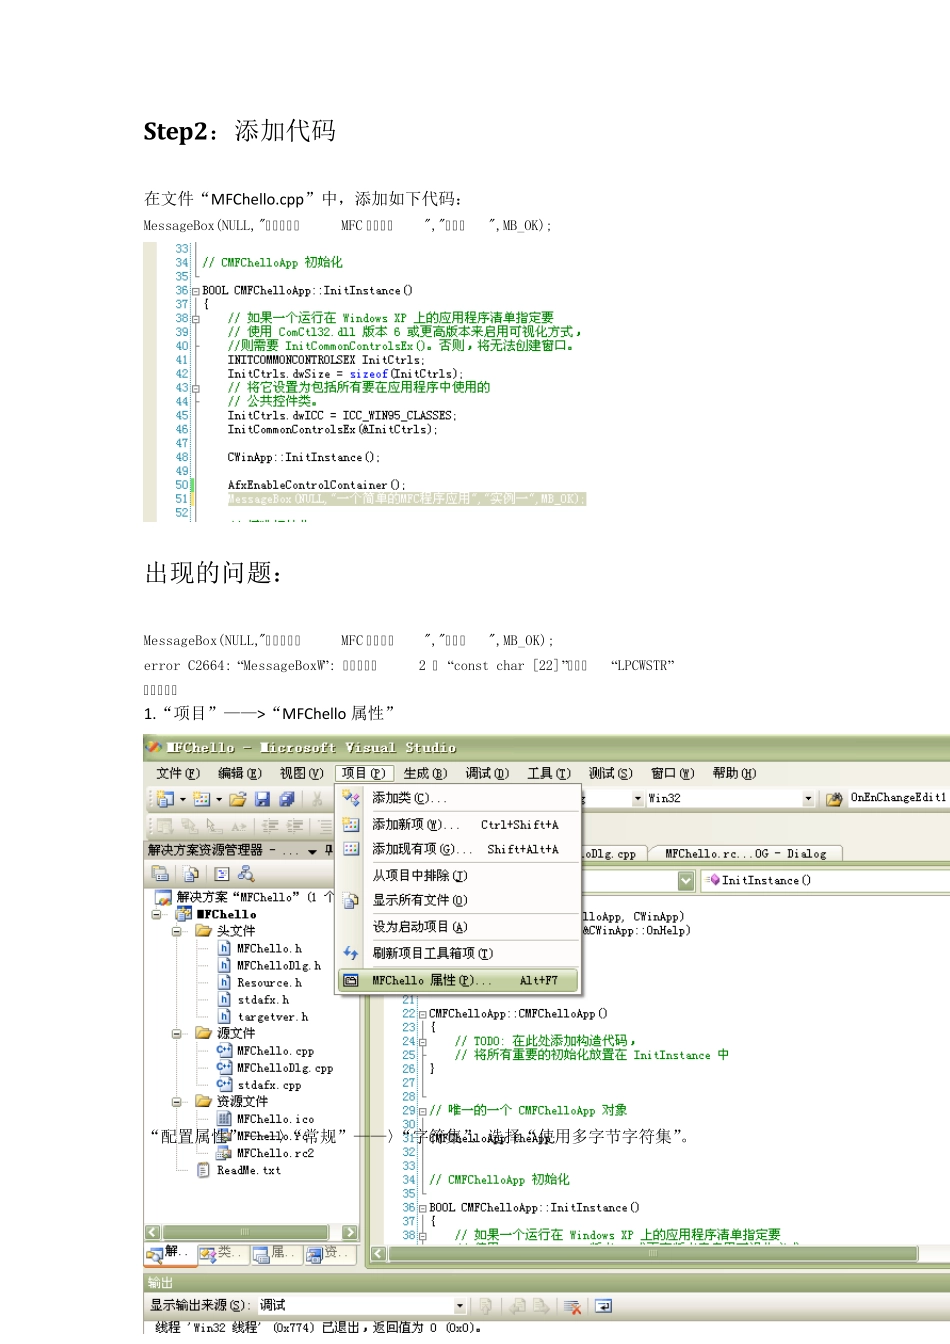This screenshot has width=950, height=1344.
Task: Click the View Class Diagram icon
Action: pos(246,873)
